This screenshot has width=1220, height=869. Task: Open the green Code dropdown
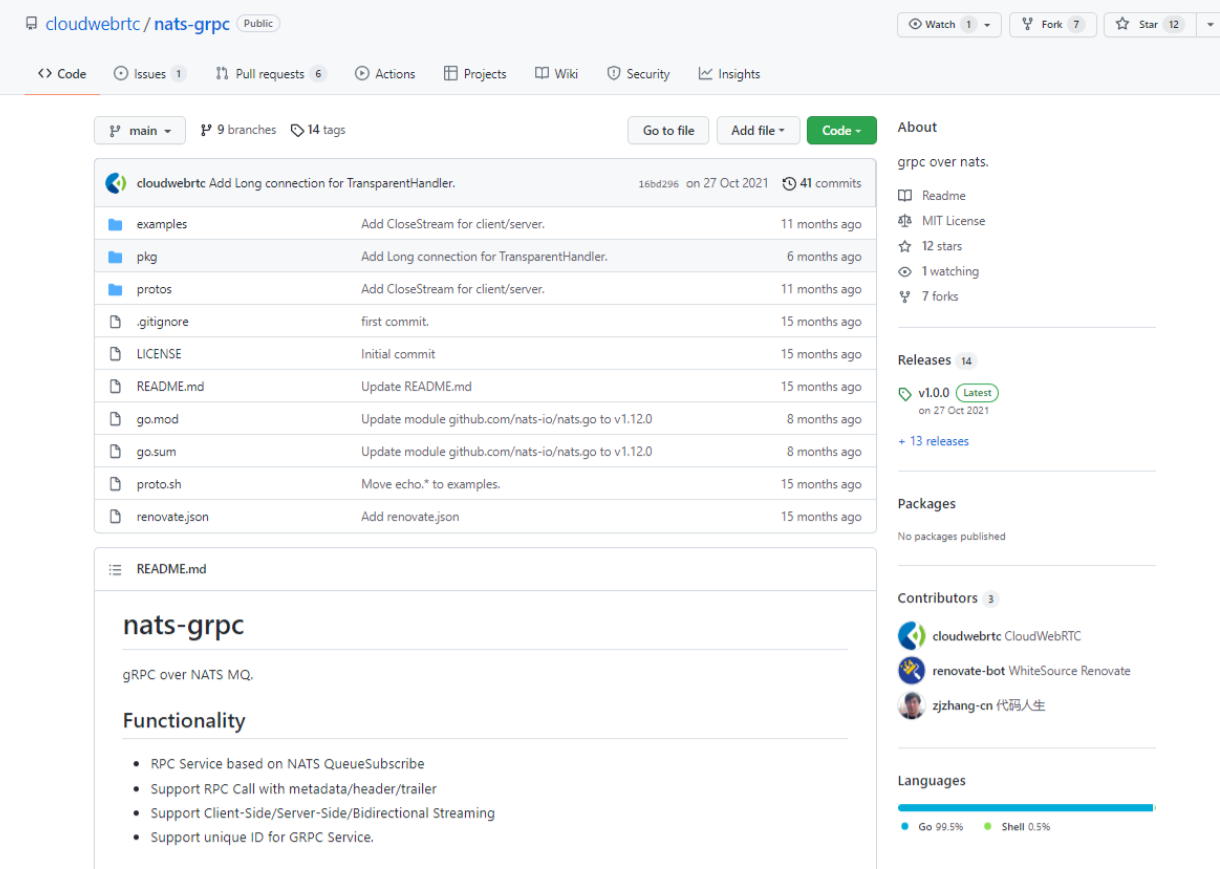point(841,131)
